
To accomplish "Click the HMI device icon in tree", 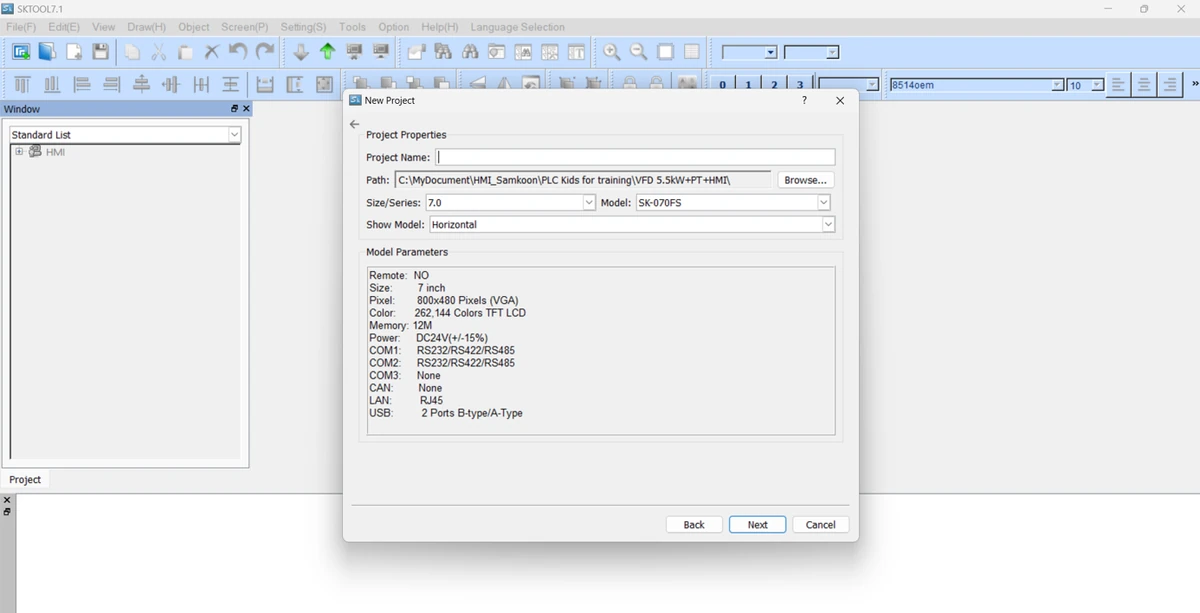I will pos(35,152).
